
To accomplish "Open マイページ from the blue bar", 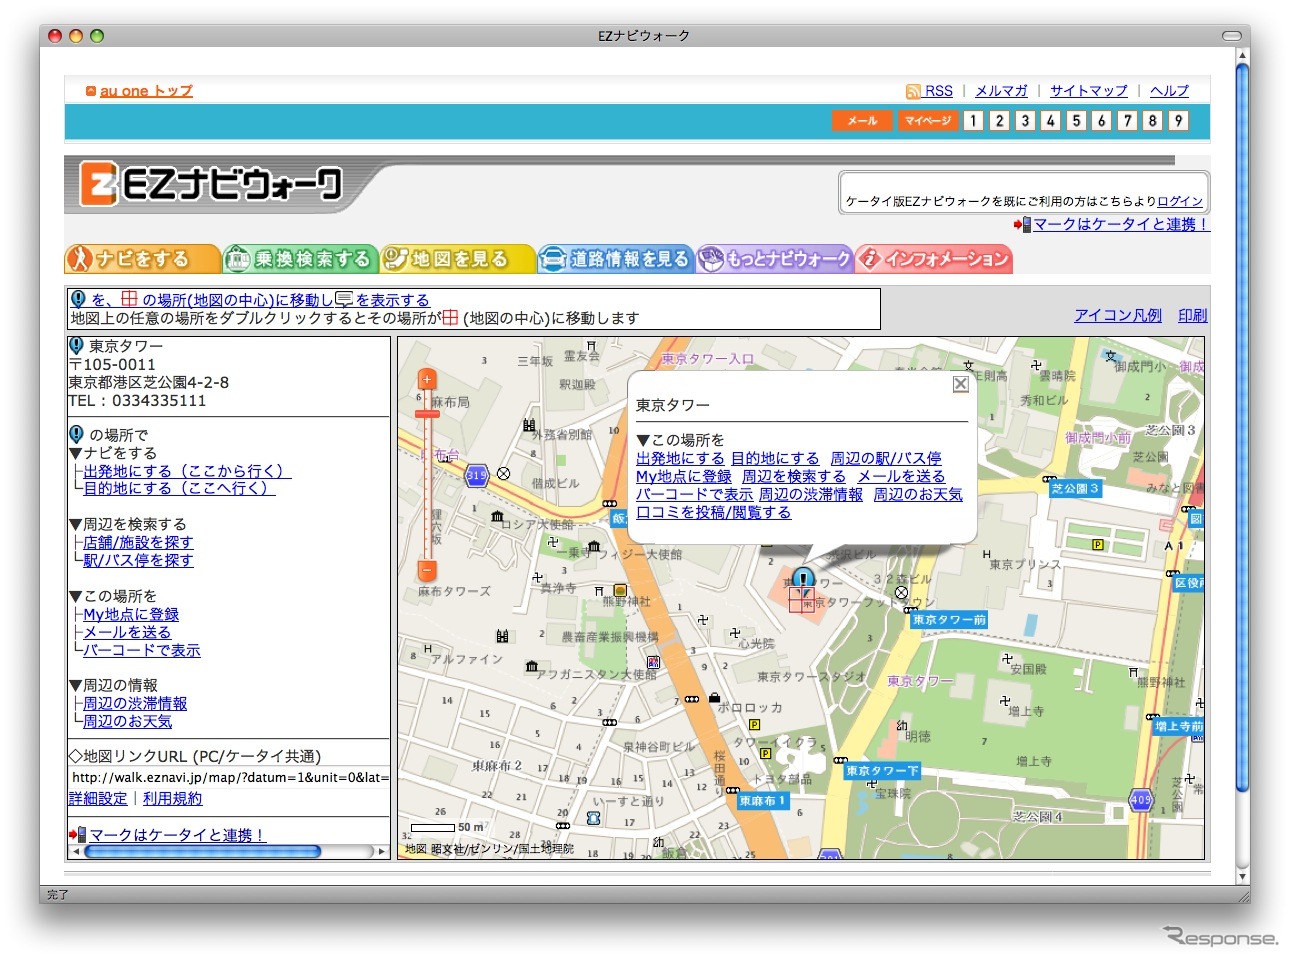I will pyautogui.click(x=928, y=121).
